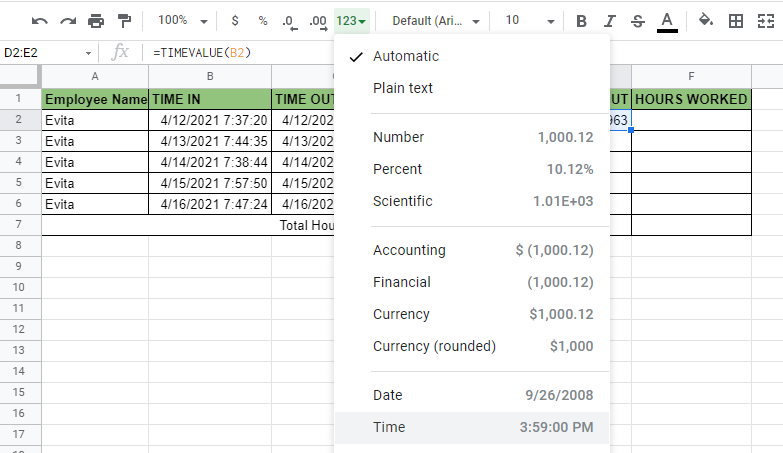Apply Bold formatting
Screen dimensions: 783x453
tap(582, 20)
